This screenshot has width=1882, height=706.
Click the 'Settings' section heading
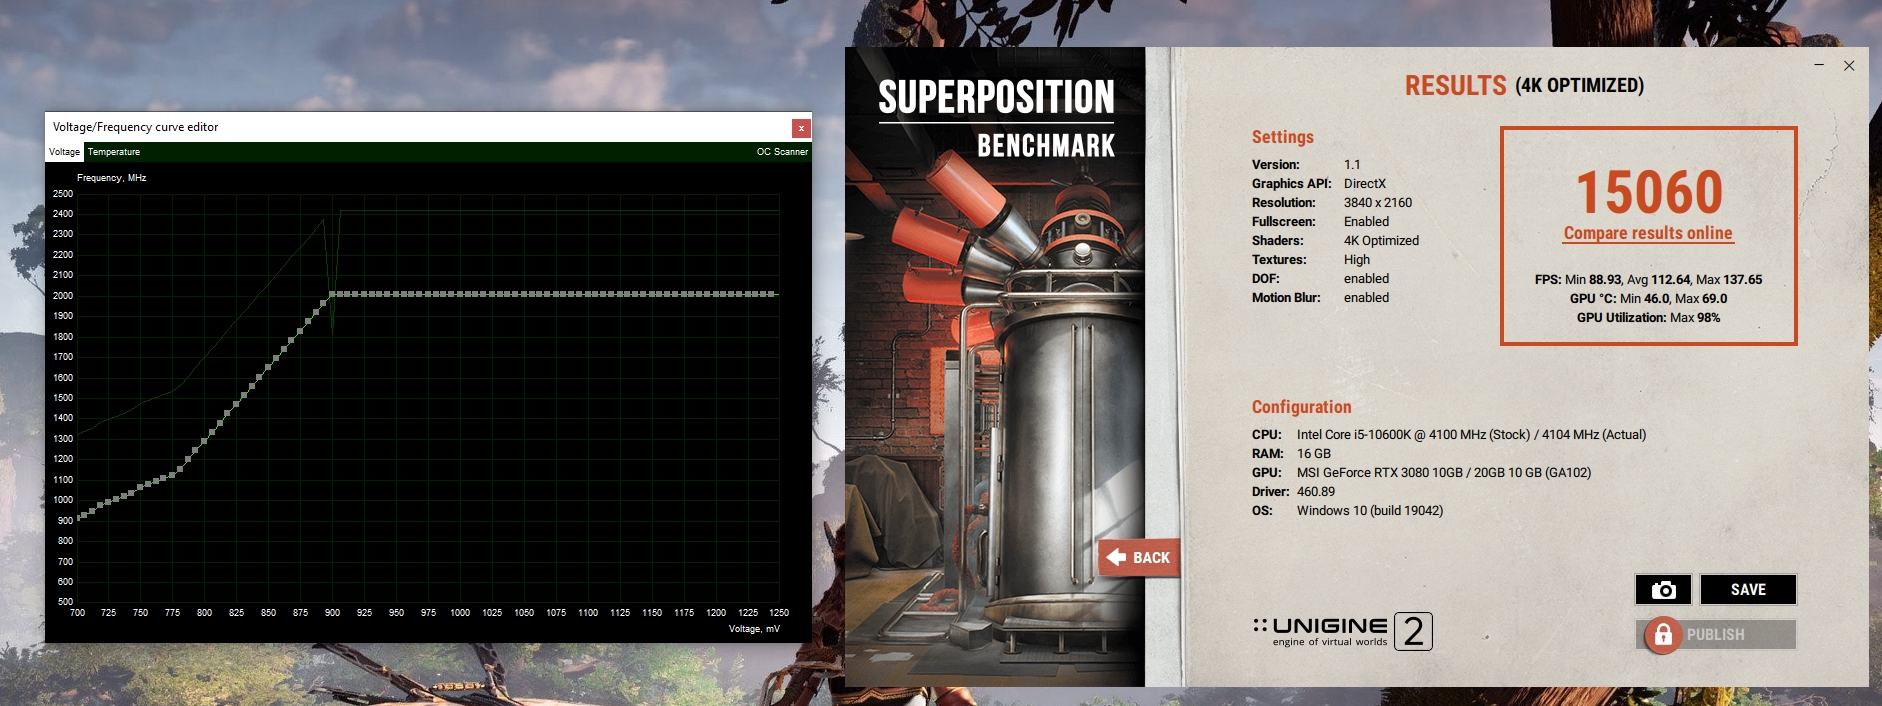pyautogui.click(x=1283, y=137)
